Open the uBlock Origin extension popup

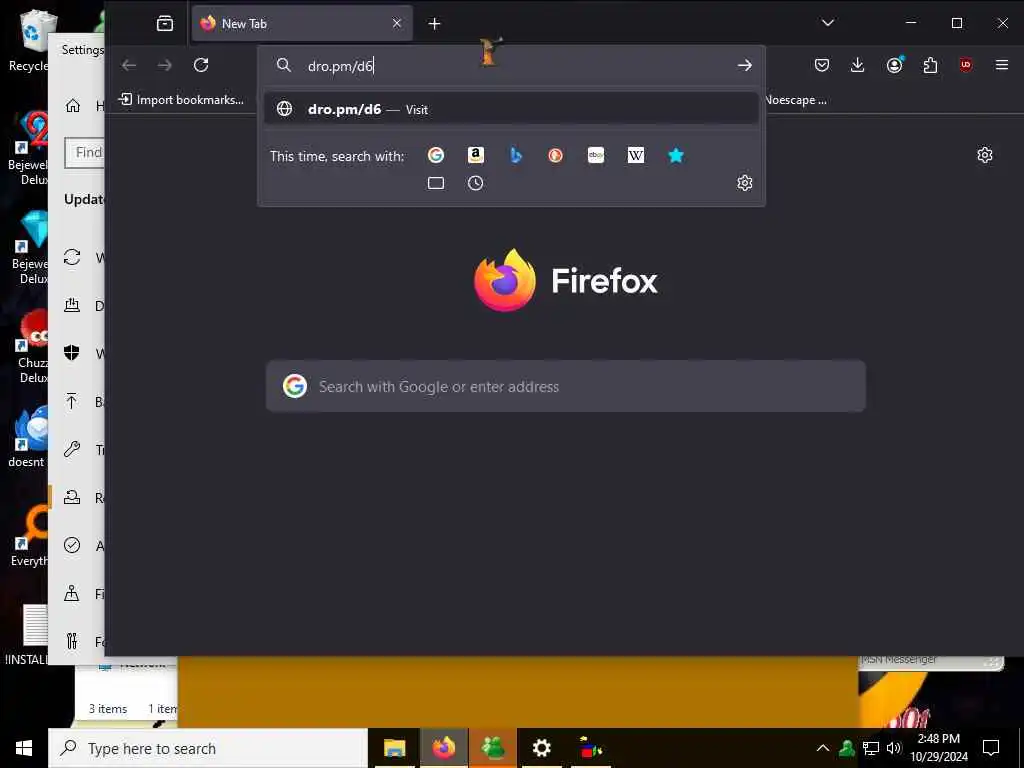966,65
